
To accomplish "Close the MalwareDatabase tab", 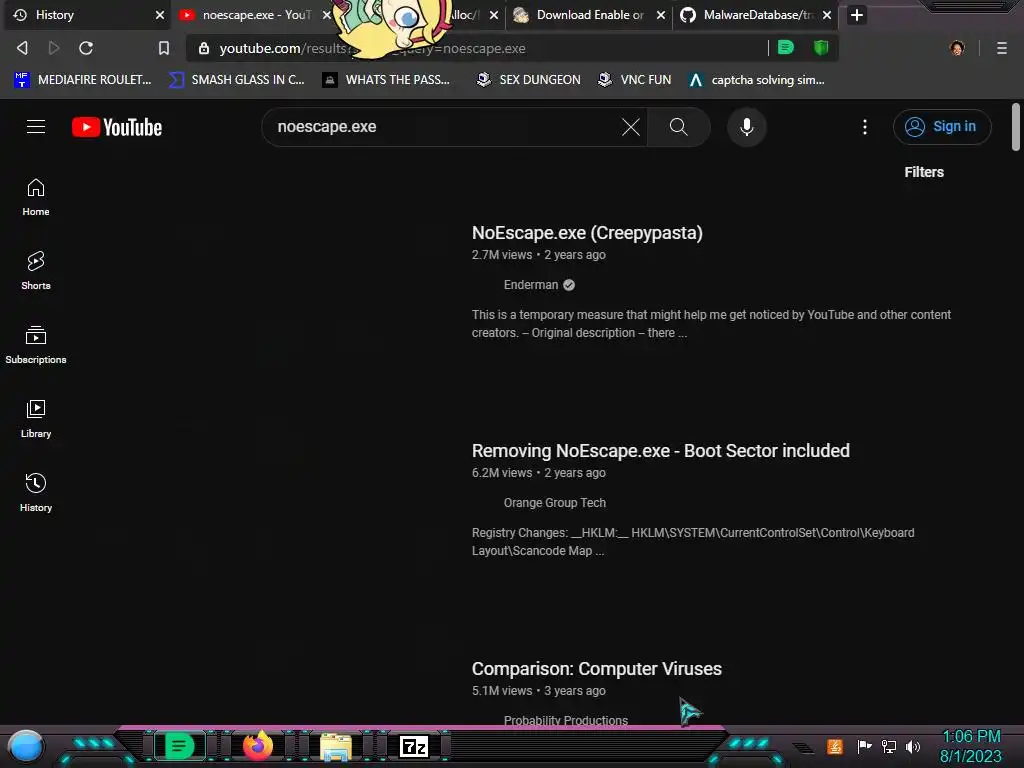I will (827, 15).
